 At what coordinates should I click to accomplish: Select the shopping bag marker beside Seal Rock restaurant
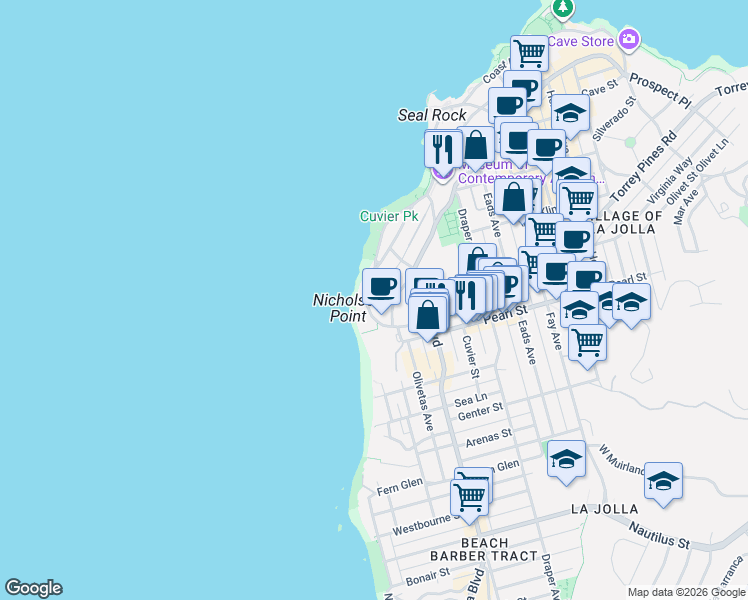[x=476, y=147]
